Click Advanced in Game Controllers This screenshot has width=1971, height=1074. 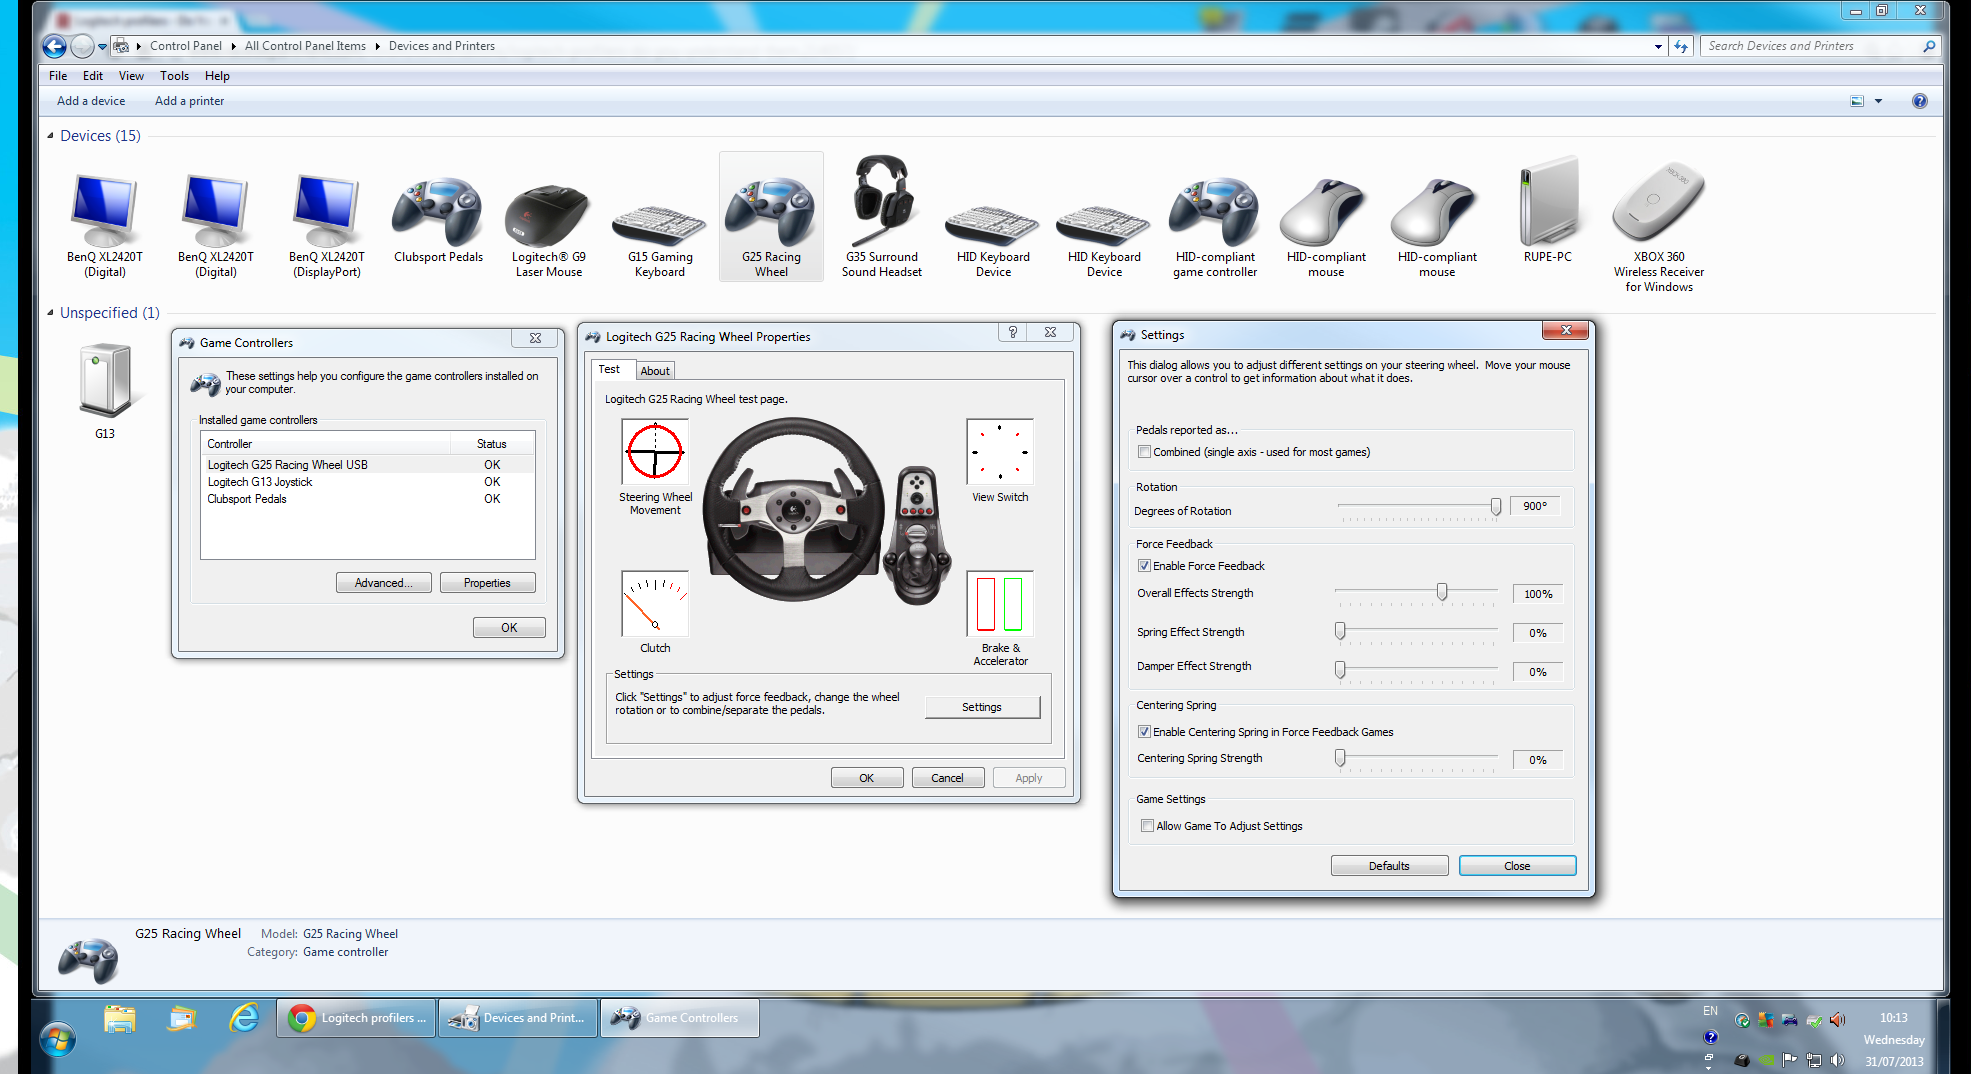click(383, 583)
